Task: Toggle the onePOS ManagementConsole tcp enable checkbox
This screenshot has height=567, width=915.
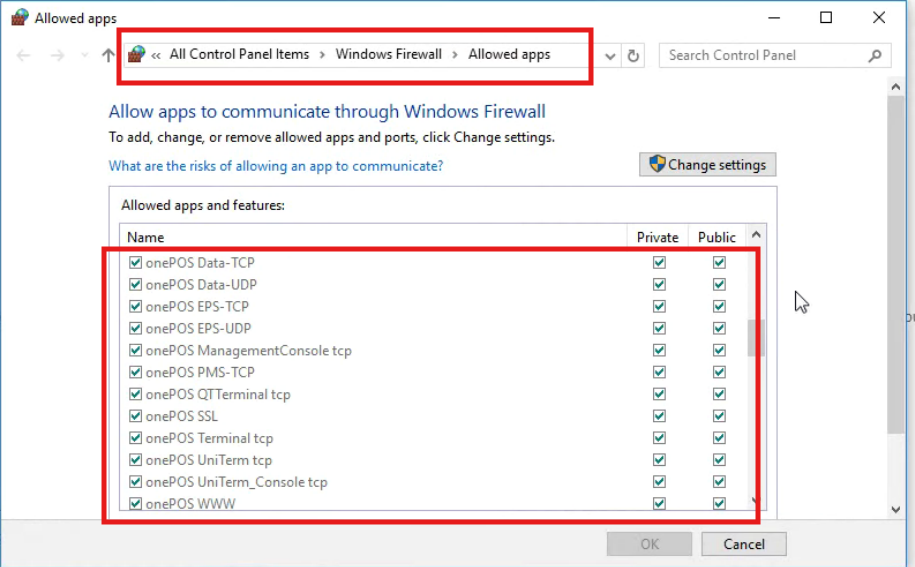Action: (135, 351)
